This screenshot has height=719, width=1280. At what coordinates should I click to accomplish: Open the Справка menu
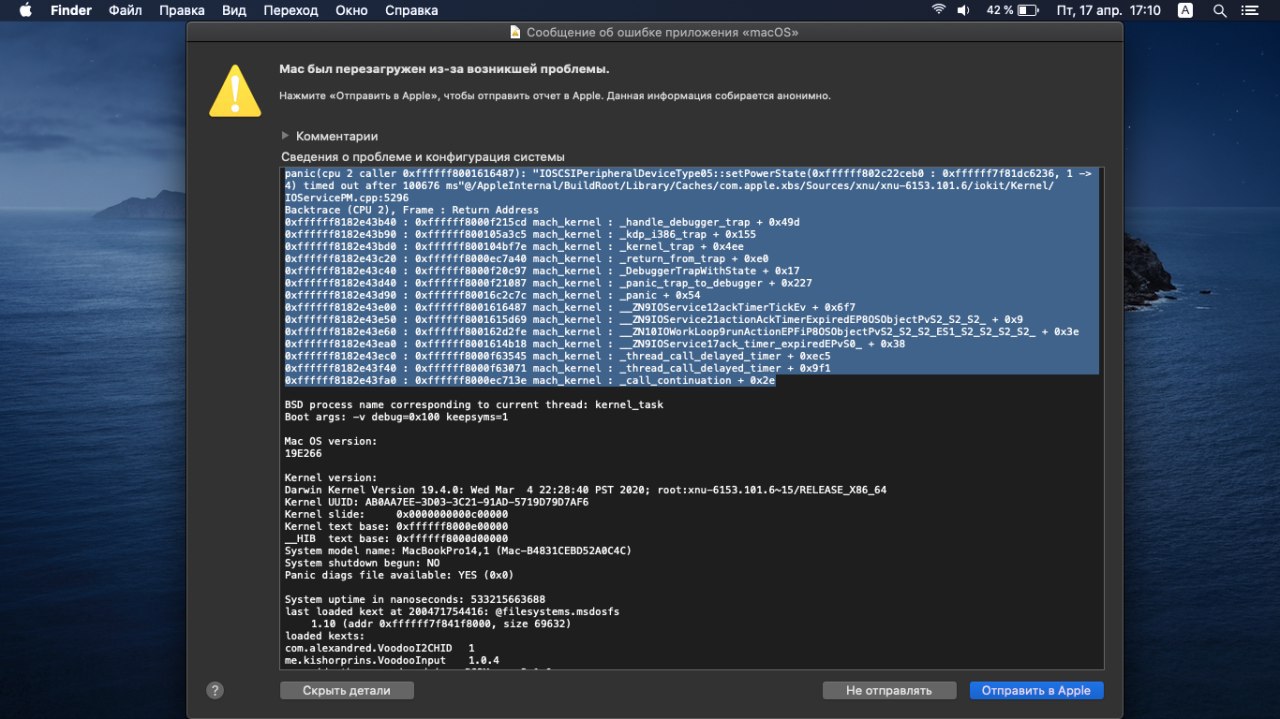411,10
